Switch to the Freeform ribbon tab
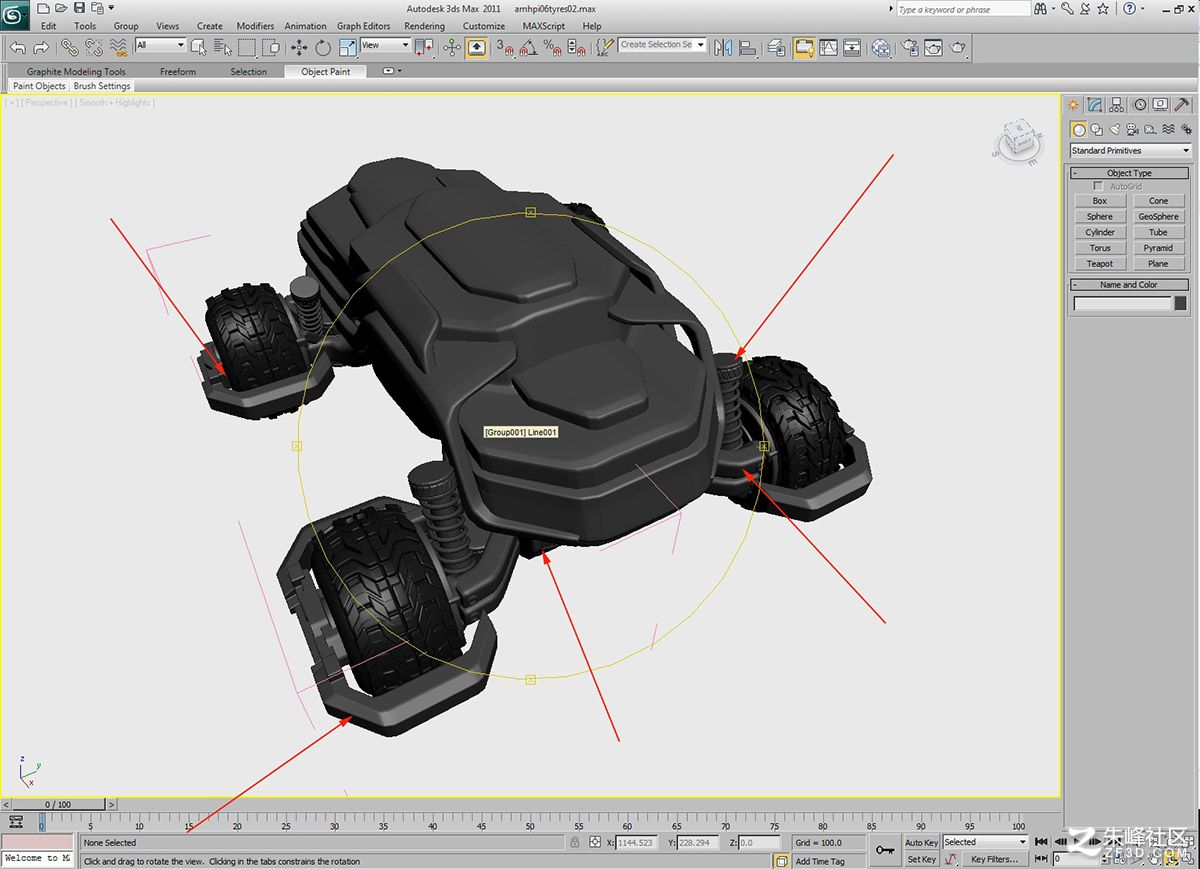1200x869 pixels. pyautogui.click(x=178, y=72)
